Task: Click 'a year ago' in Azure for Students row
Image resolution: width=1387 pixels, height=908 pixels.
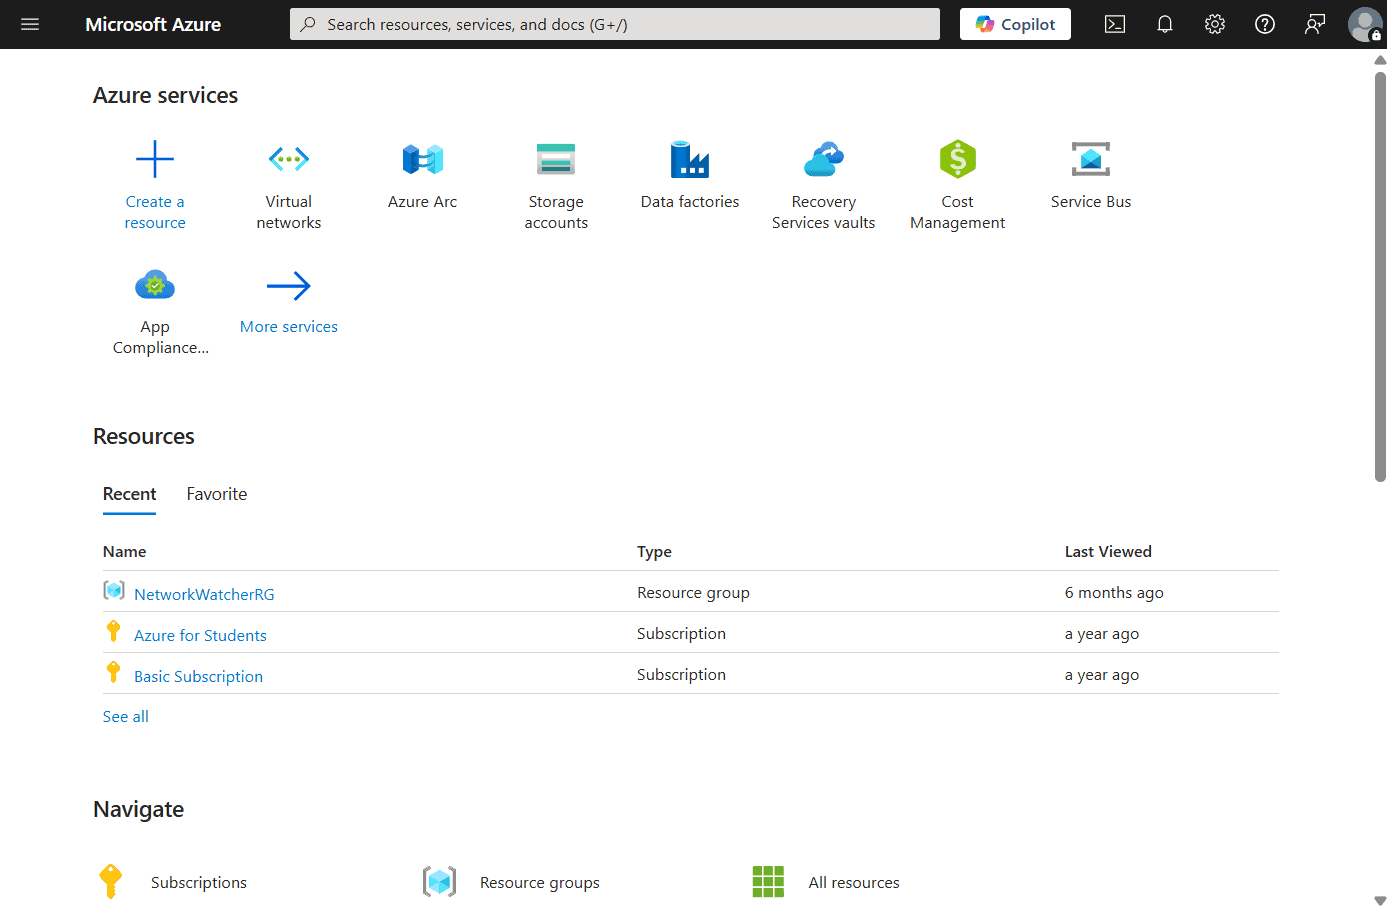Action: pyautogui.click(x=1102, y=633)
